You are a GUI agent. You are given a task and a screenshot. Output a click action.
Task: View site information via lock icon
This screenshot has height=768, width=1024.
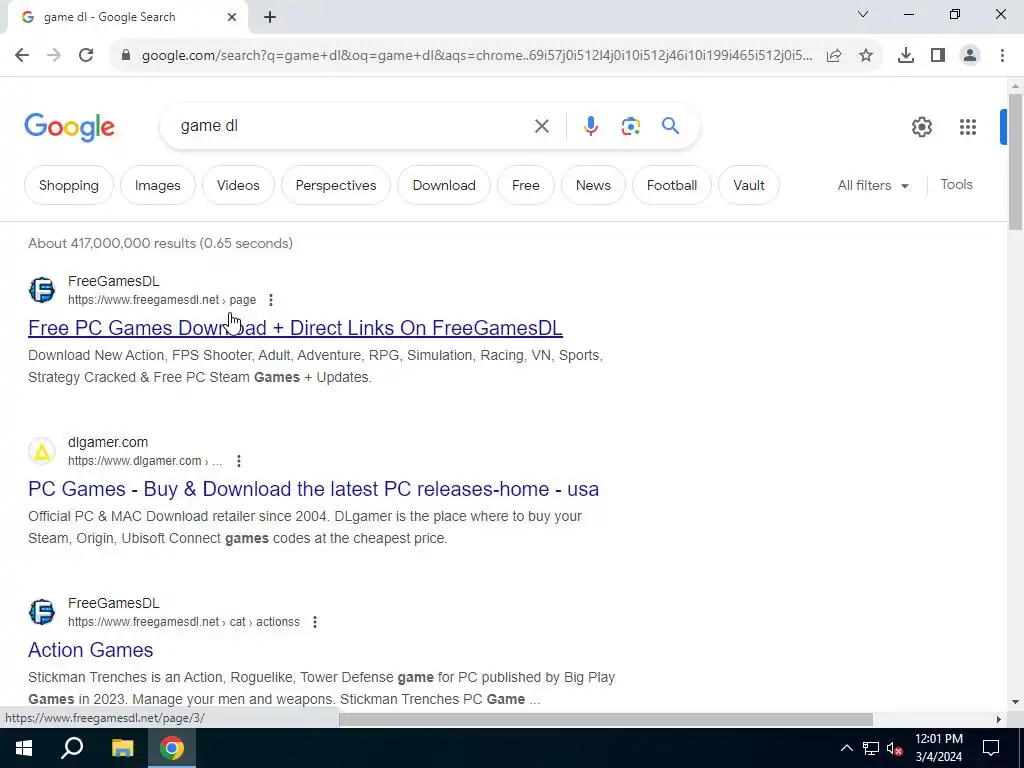point(126,56)
